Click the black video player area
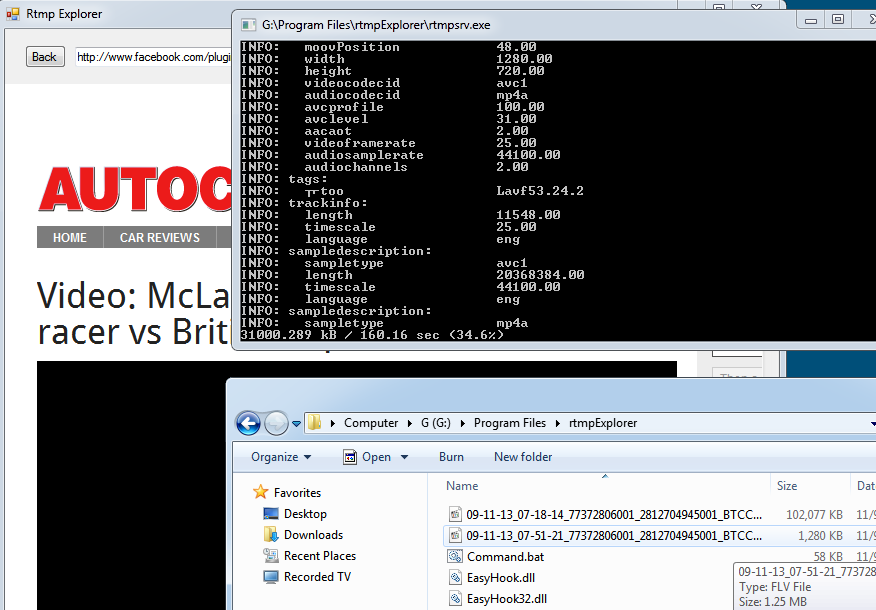The image size is (876, 610). [131, 485]
